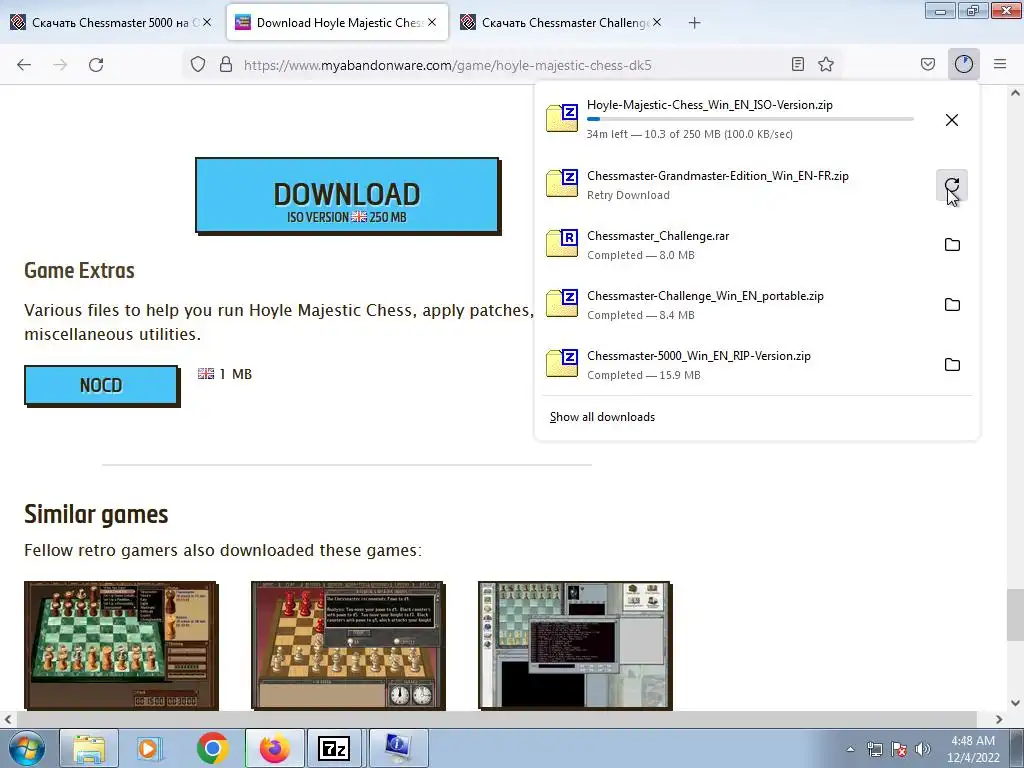The height and width of the screenshot is (768, 1024).
Task: Click the Hoyle-Majestic-Chess download progress bar
Action: pyautogui.click(x=750, y=119)
